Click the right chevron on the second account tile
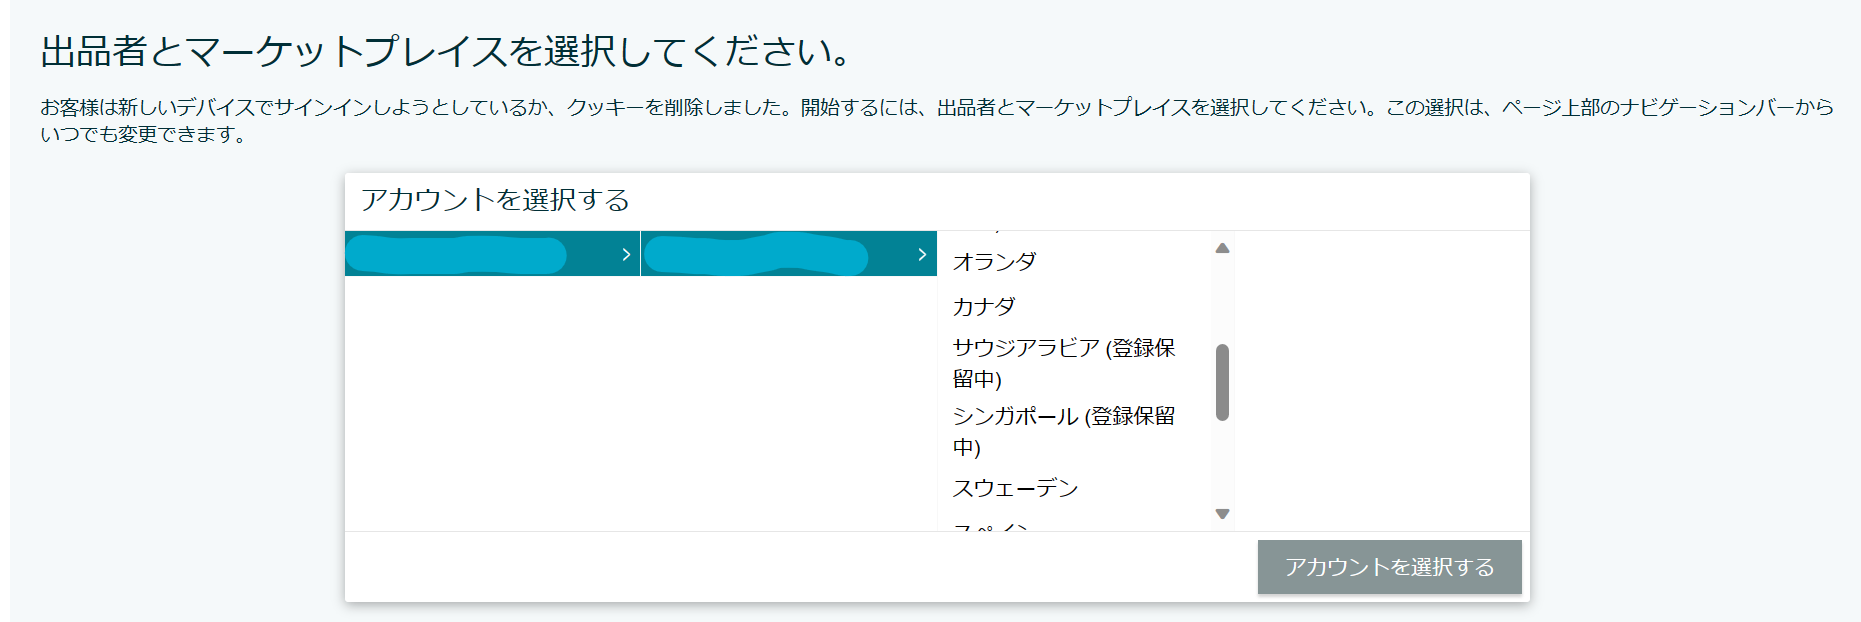The height and width of the screenshot is (622, 1861). pos(920,255)
